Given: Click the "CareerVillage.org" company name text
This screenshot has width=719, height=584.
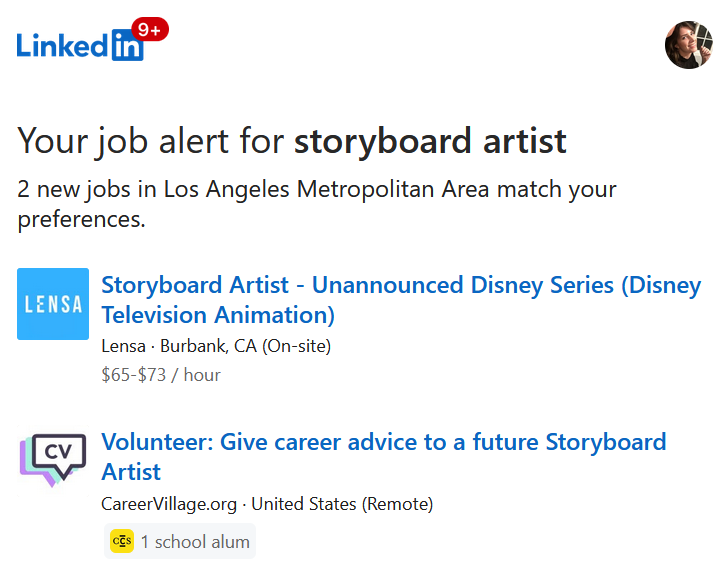Looking at the screenshot, I should [169, 503].
